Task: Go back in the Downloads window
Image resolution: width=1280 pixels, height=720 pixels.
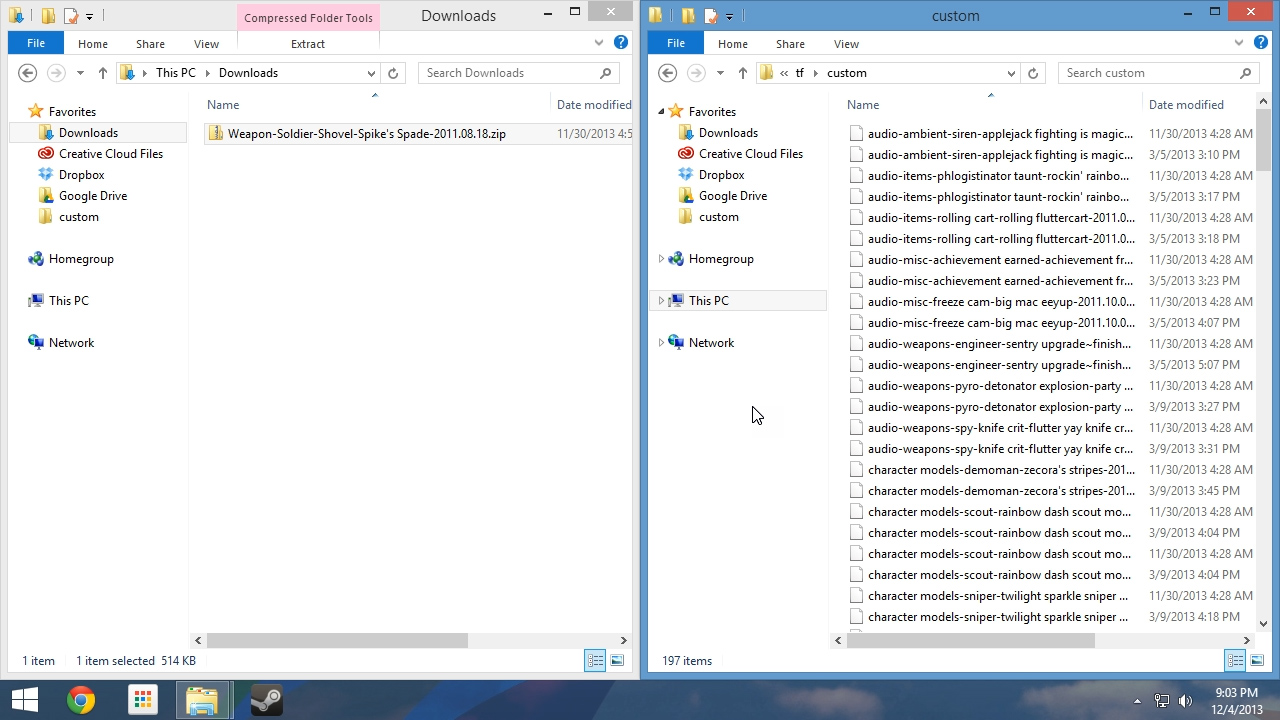Action: point(28,73)
